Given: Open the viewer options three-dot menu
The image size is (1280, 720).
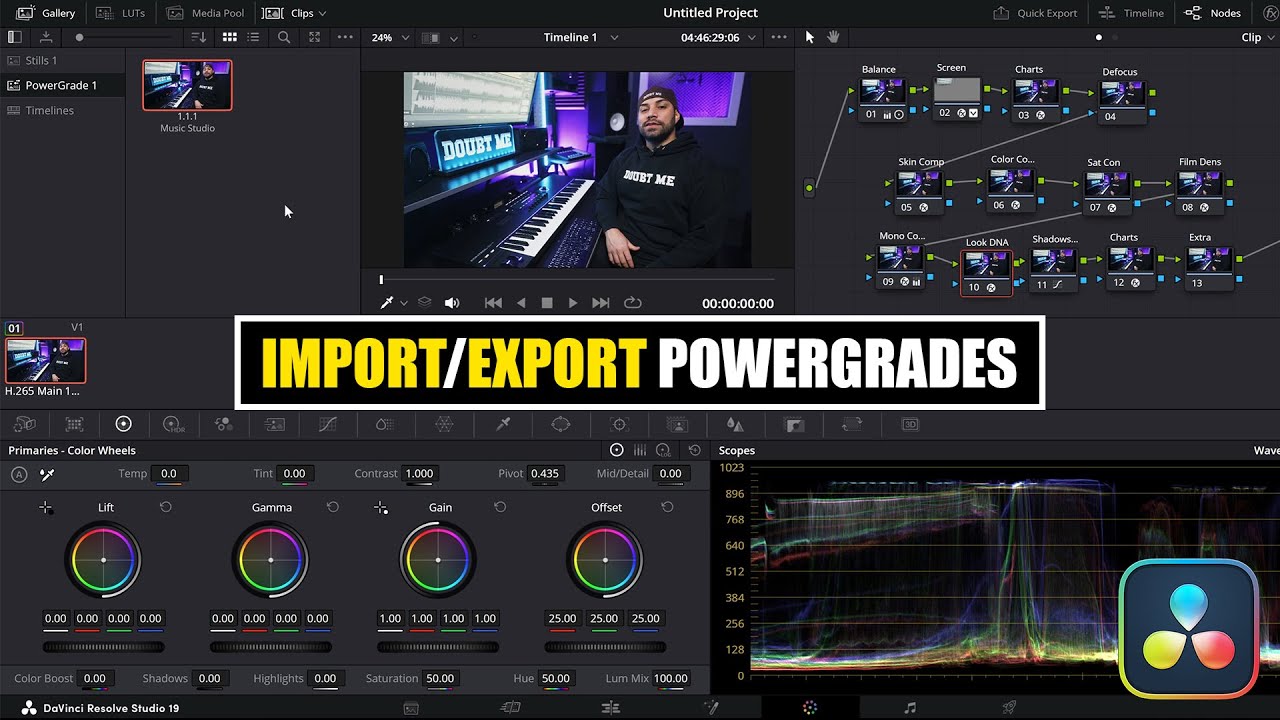Looking at the screenshot, I should tap(779, 37).
